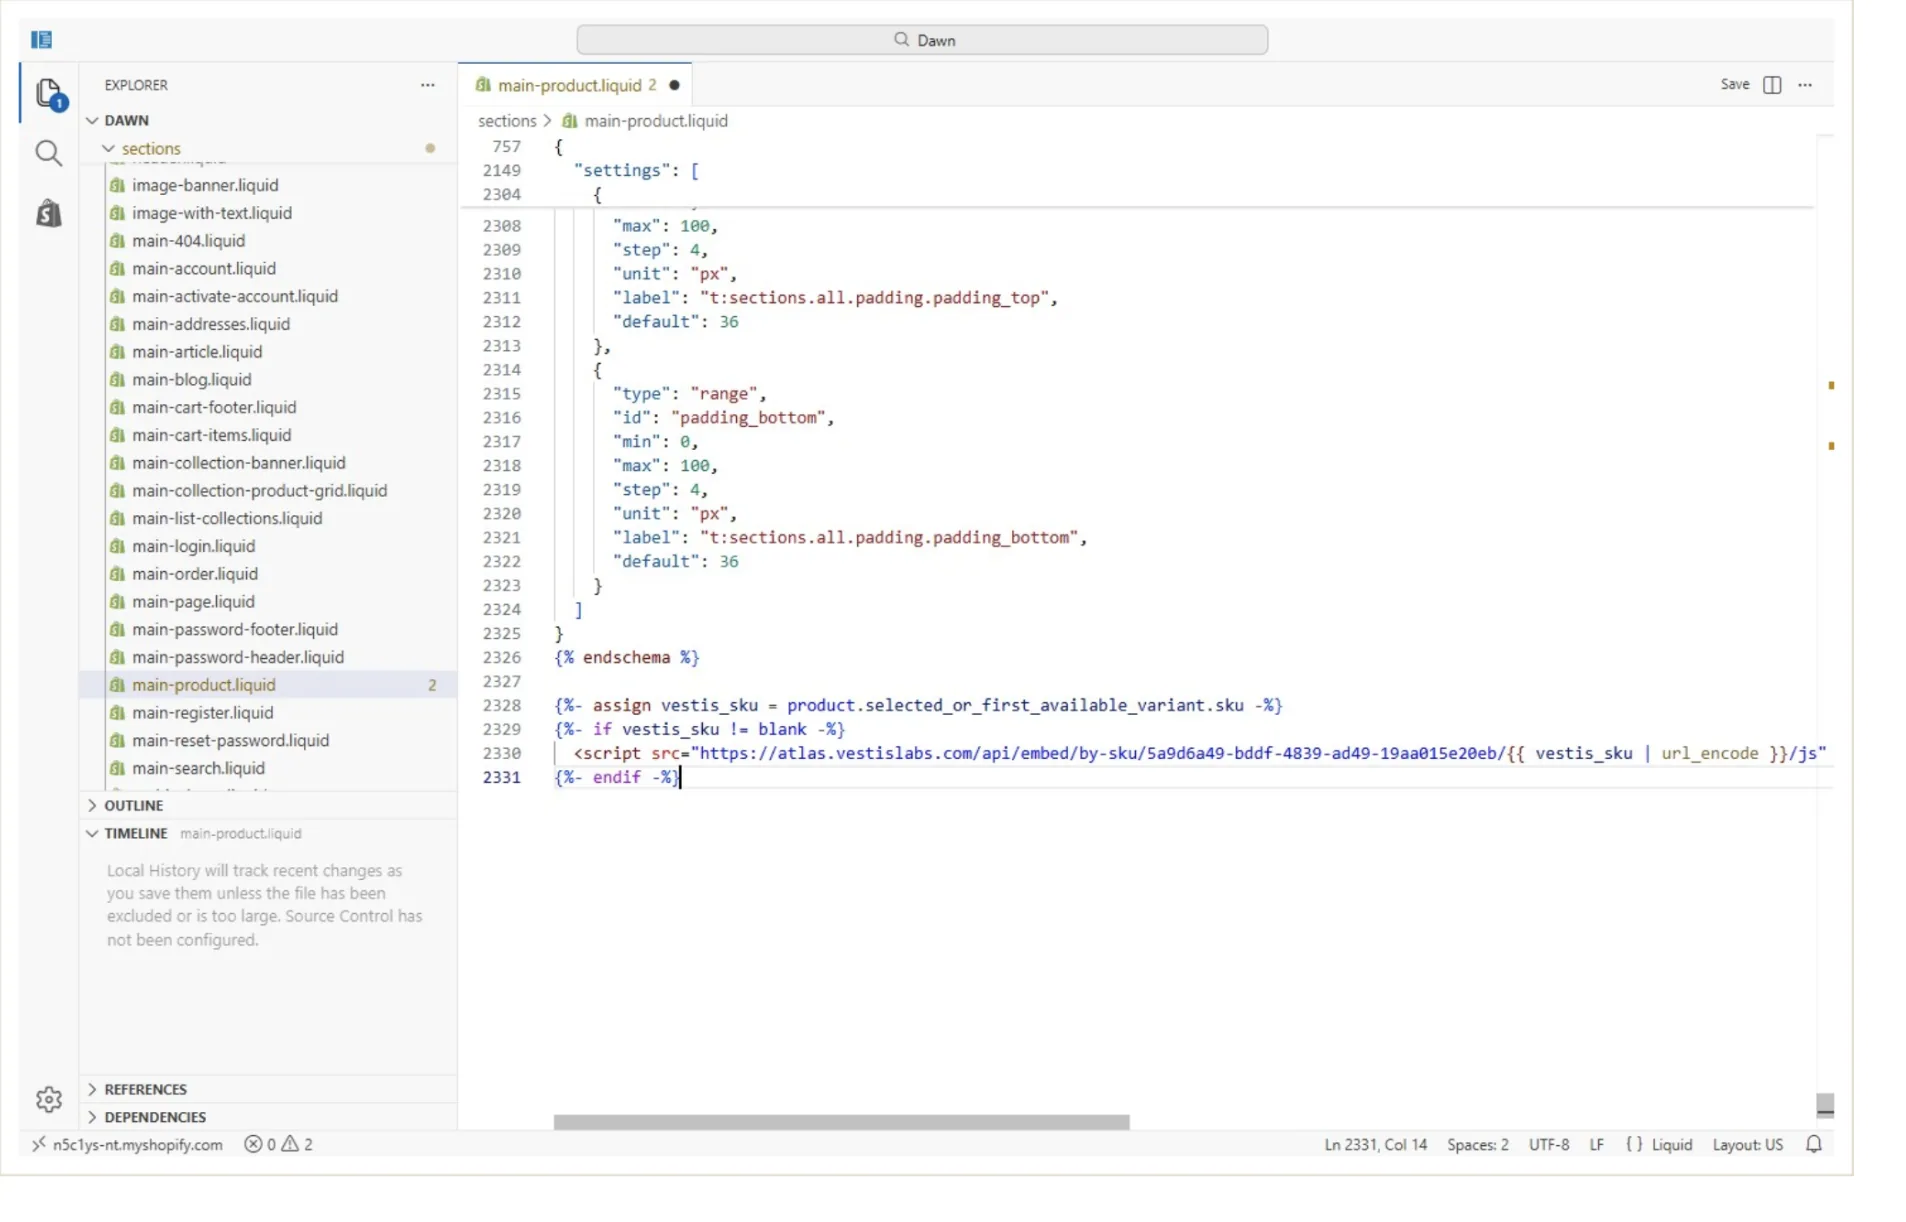Click the Save button

click(x=1735, y=85)
